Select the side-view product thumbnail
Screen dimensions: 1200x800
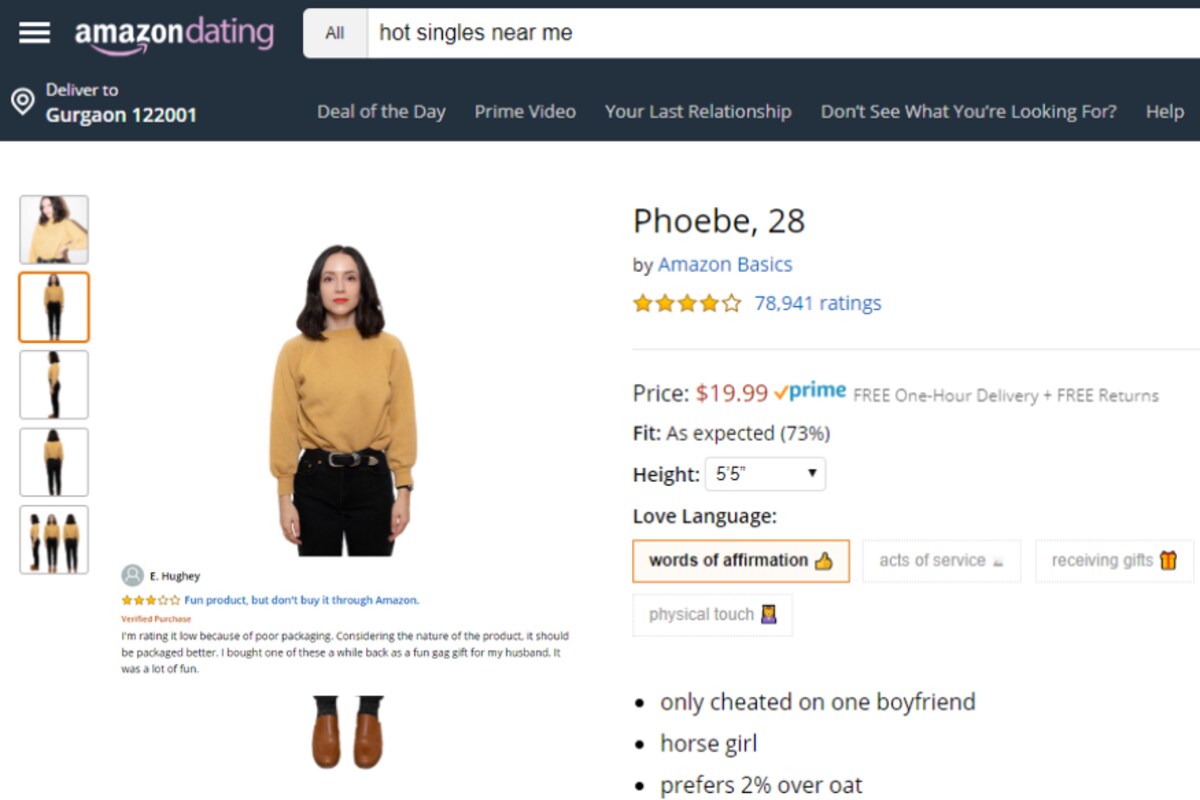pyautogui.click(x=54, y=385)
